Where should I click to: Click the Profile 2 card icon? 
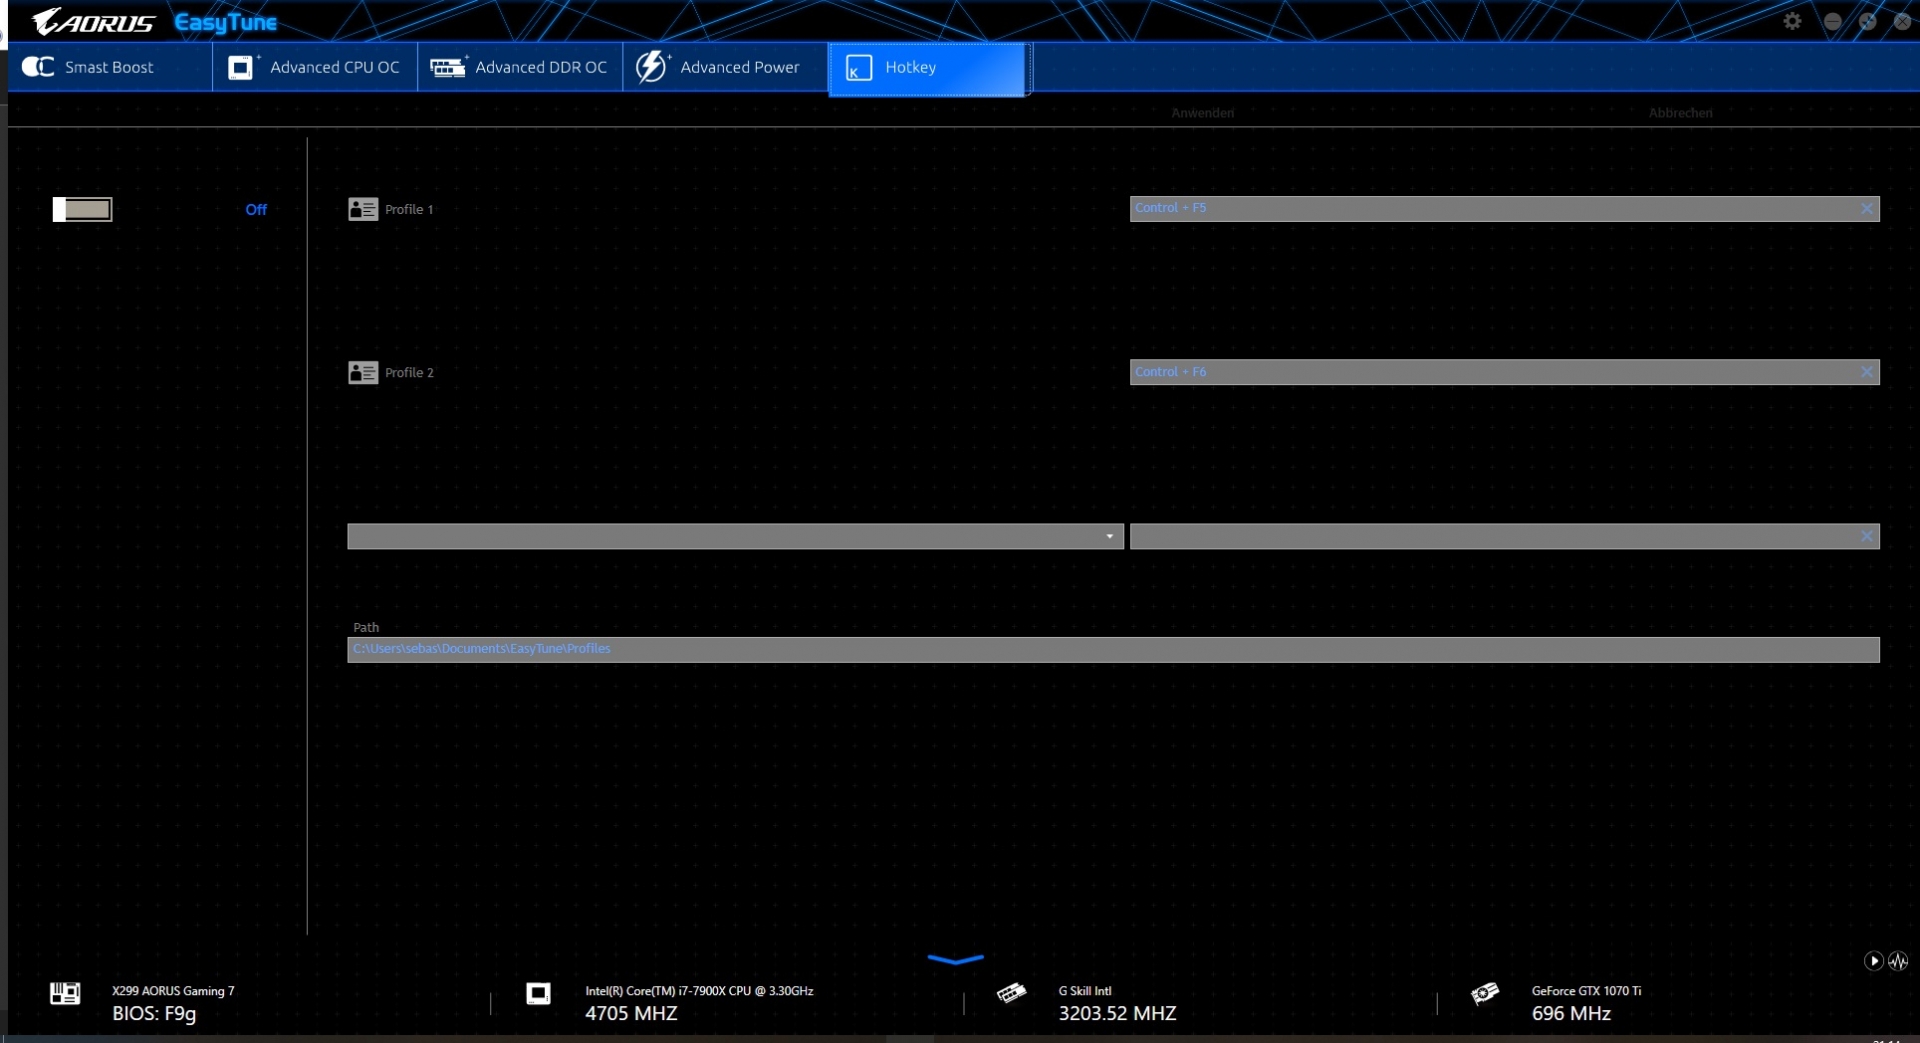click(363, 372)
